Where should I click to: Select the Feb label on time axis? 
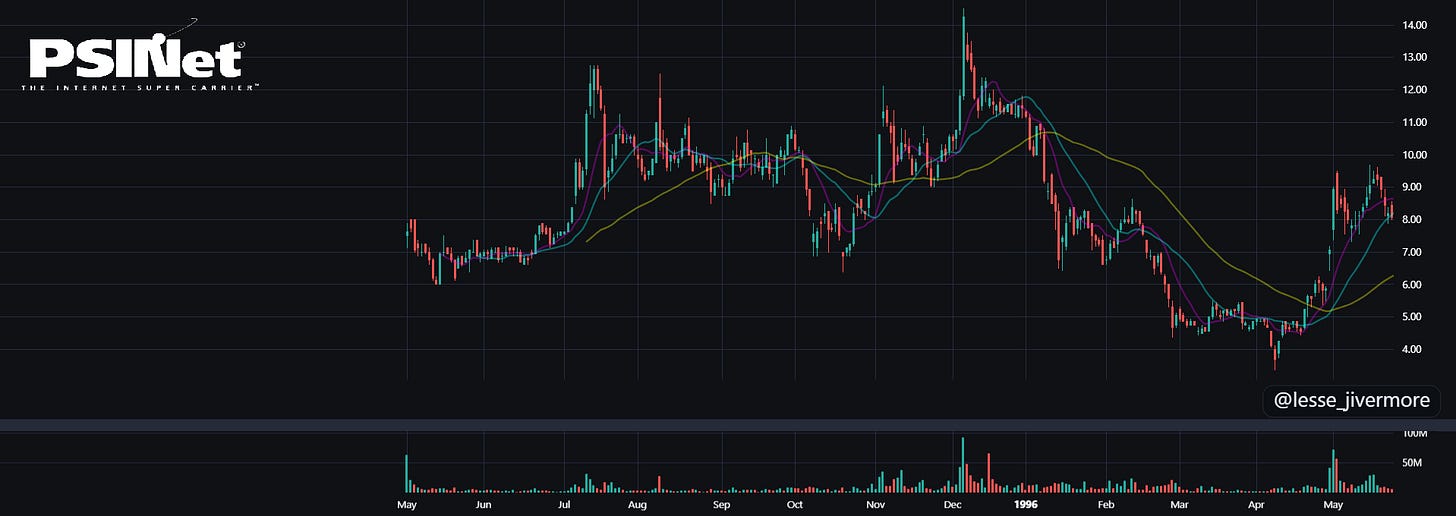pyautogui.click(x=1107, y=505)
